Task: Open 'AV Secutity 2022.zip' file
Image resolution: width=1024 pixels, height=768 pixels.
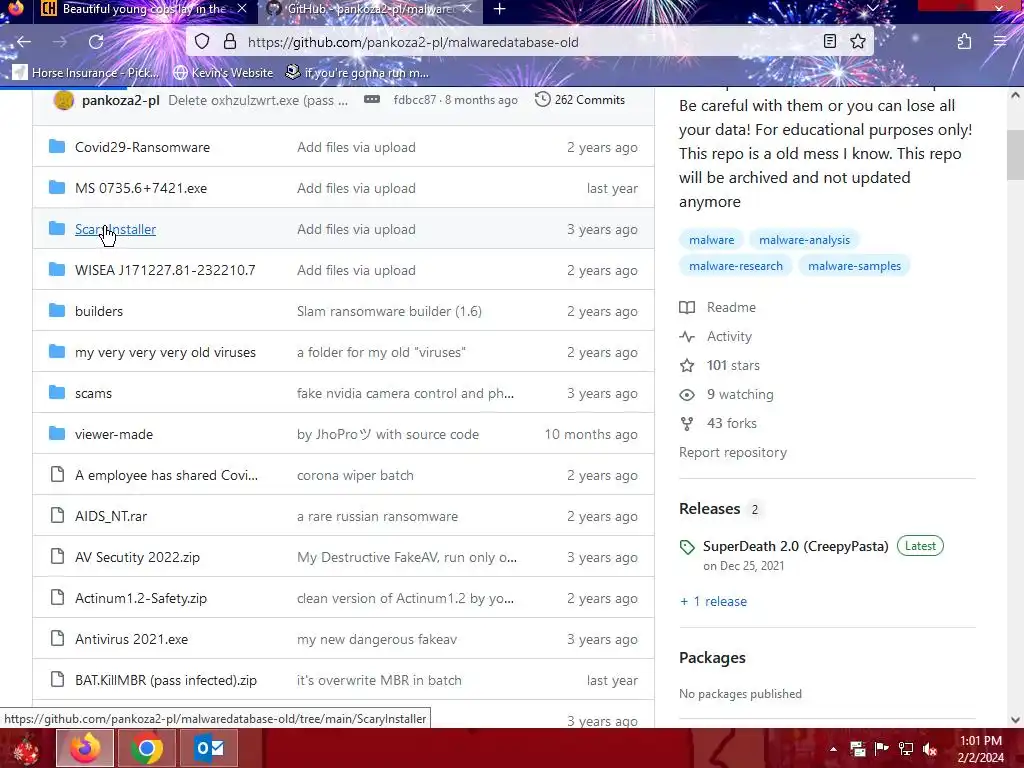Action: tap(137, 558)
